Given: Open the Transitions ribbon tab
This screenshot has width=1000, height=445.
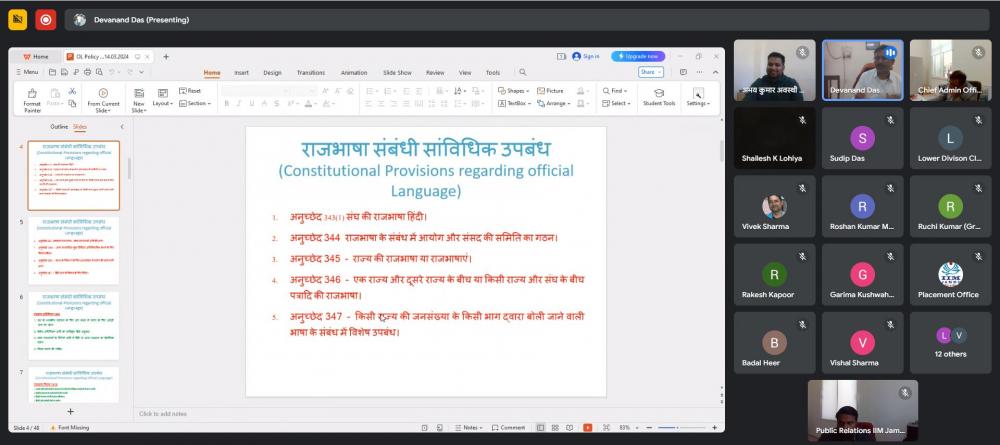Looking at the screenshot, I should [310, 72].
